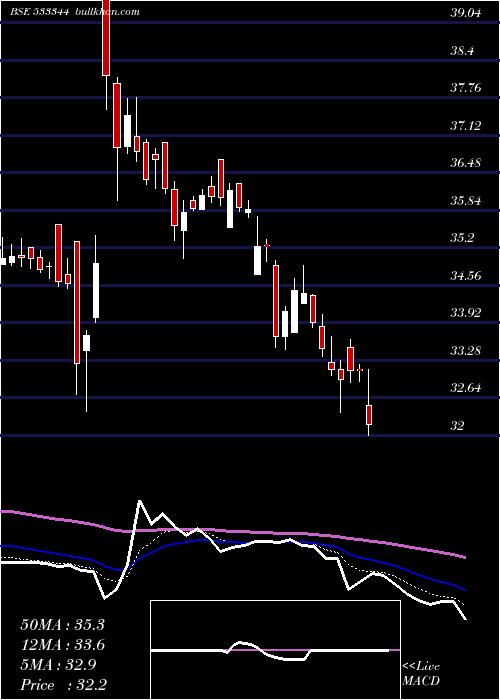Click the 39.04 price axis label
Viewport: 500px width, 700px height.
click(x=466, y=13)
